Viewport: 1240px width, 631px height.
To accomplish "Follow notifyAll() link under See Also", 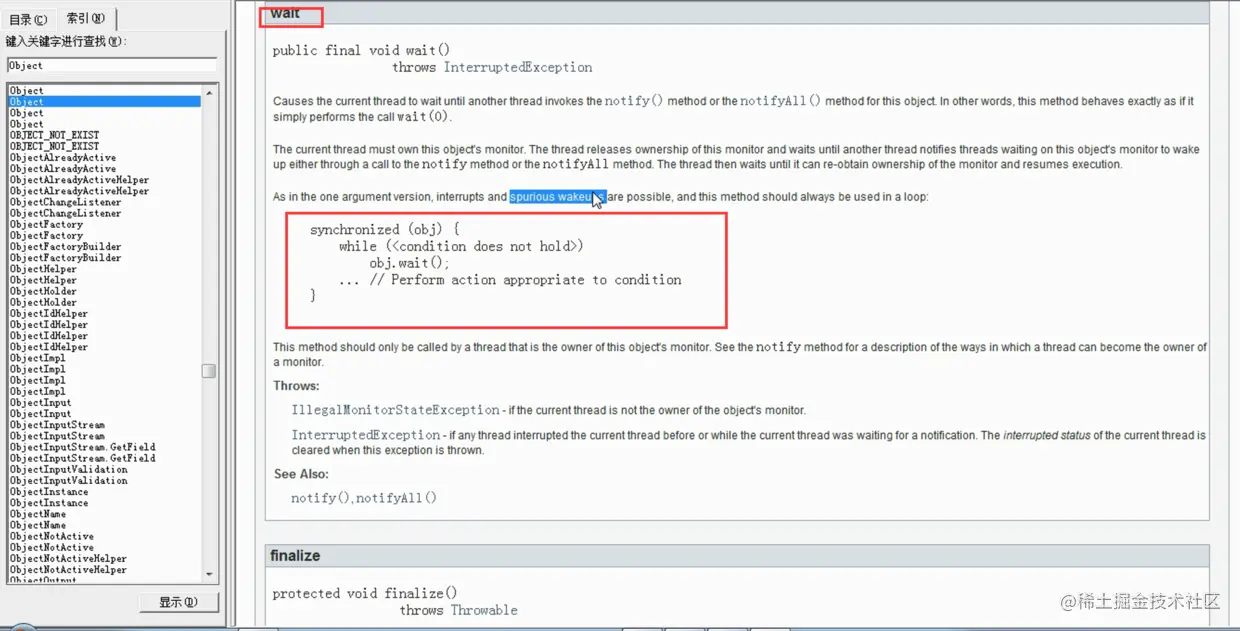I will [x=396, y=498].
